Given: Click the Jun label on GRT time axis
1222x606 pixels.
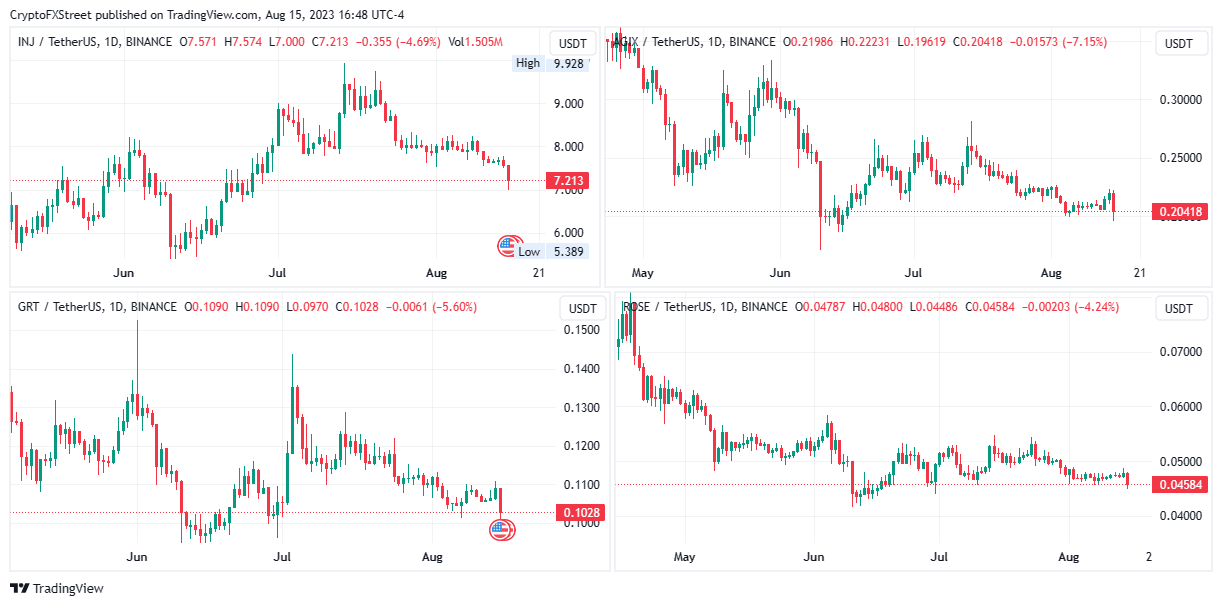Looking at the screenshot, I should click(x=138, y=555).
